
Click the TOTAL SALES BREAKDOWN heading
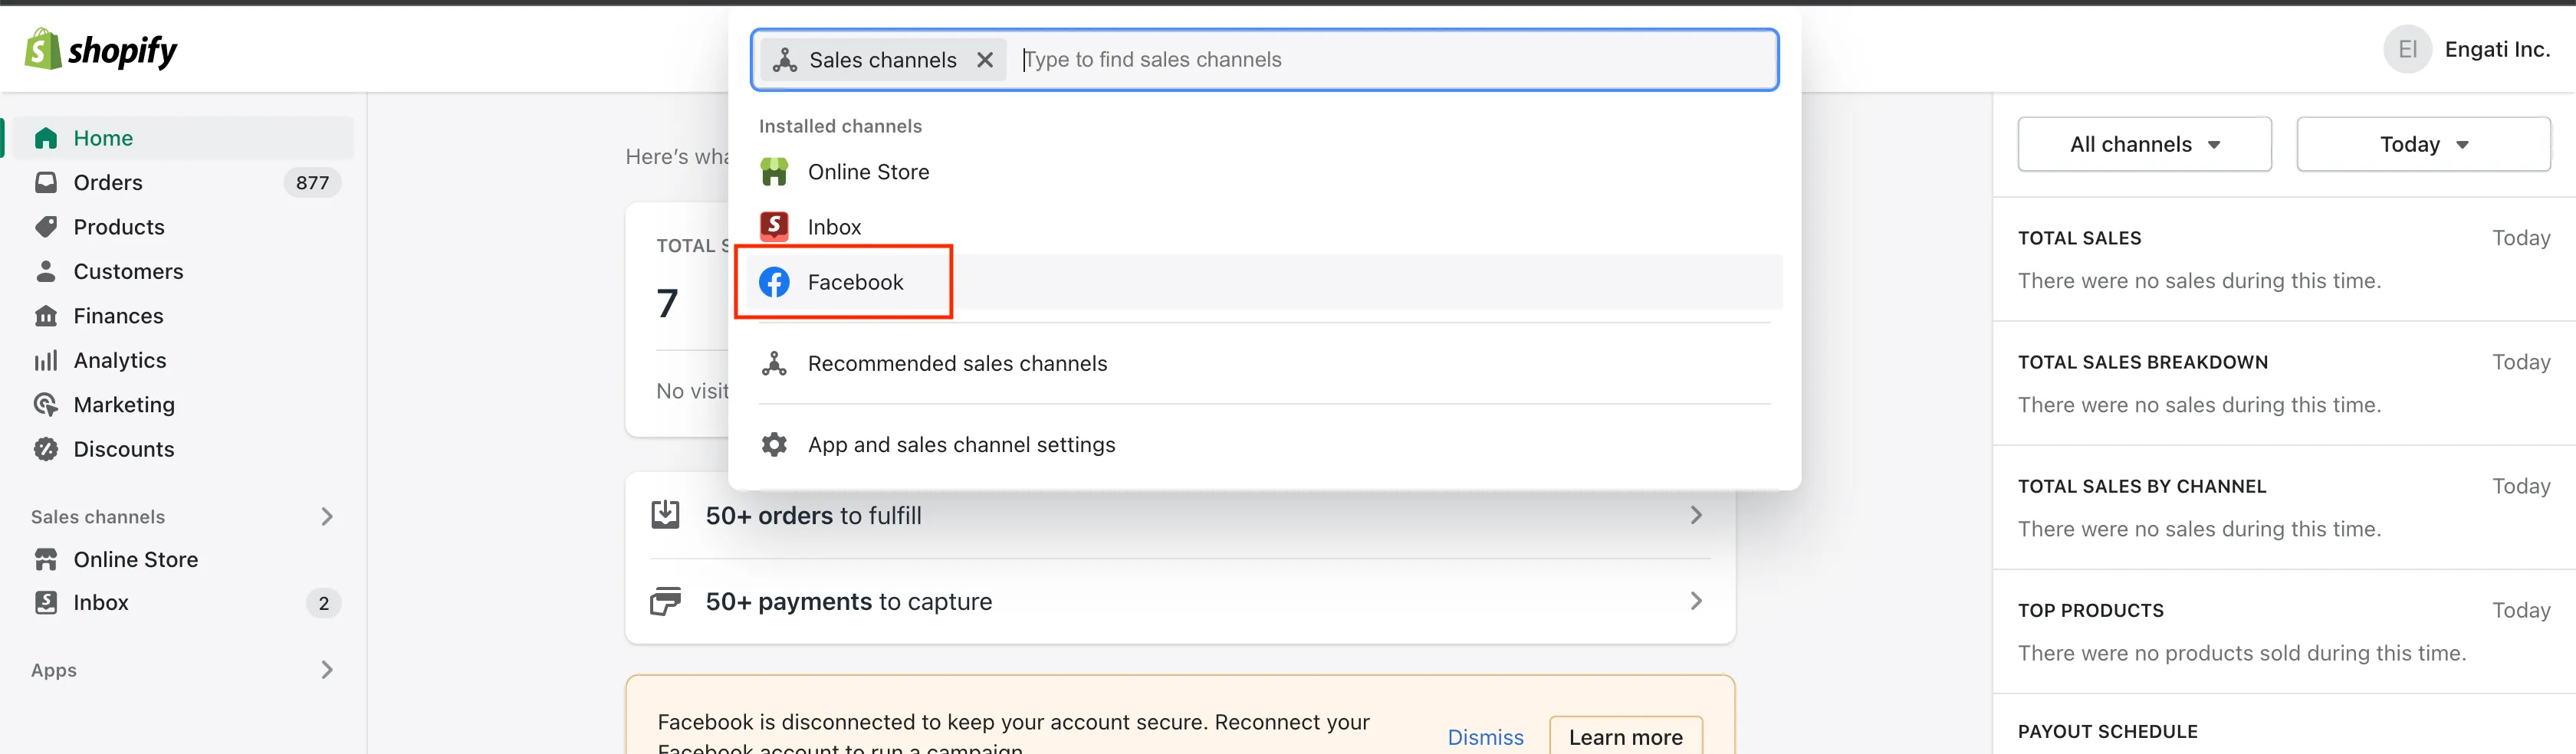click(x=2142, y=362)
